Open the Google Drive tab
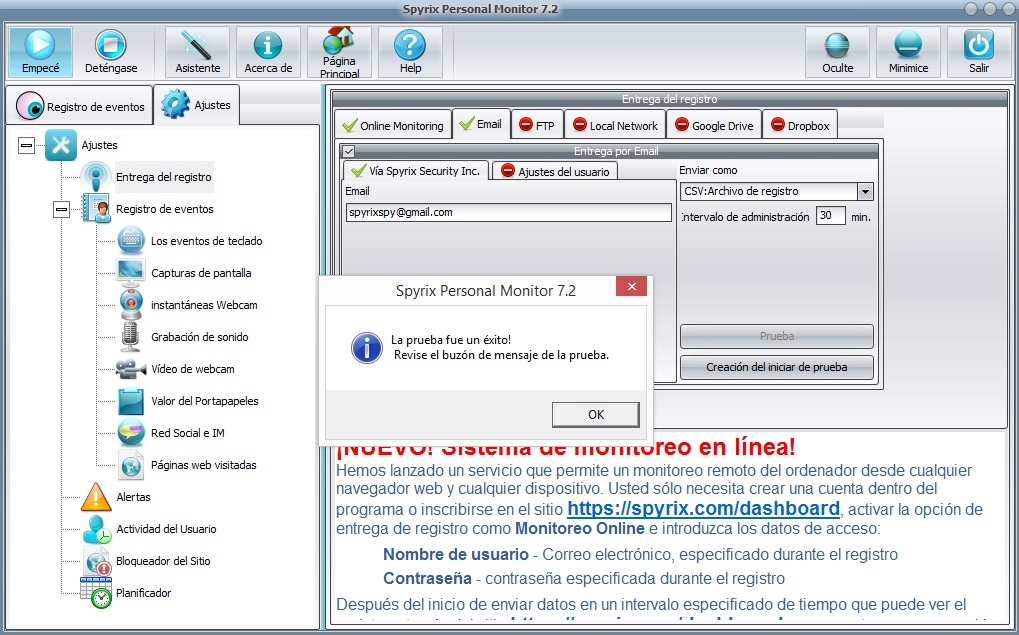This screenshot has width=1019, height=635. point(714,125)
